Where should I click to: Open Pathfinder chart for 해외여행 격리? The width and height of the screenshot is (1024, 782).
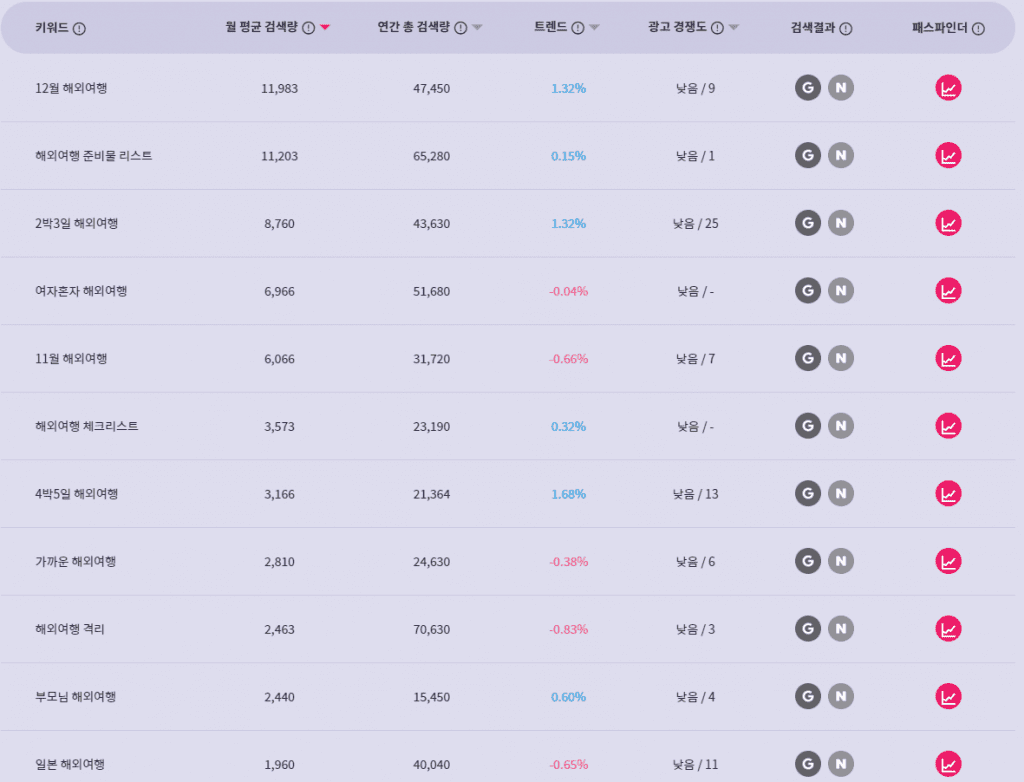coord(948,628)
